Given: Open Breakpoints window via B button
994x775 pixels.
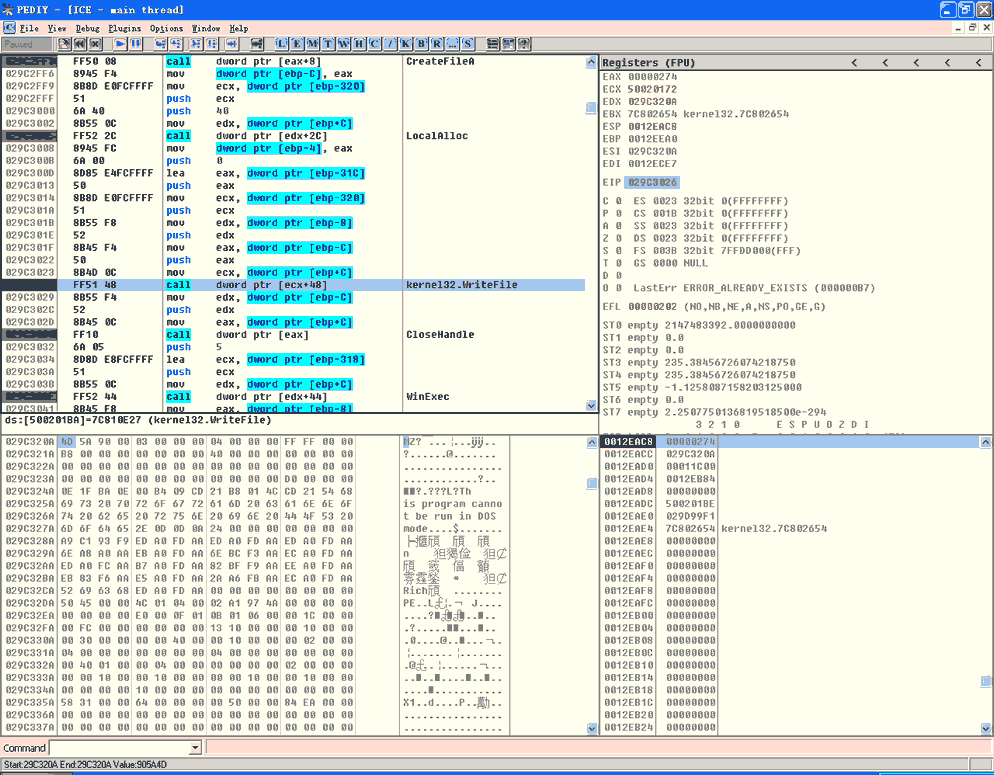Looking at the screenshot, I should [x=421, y=44].
